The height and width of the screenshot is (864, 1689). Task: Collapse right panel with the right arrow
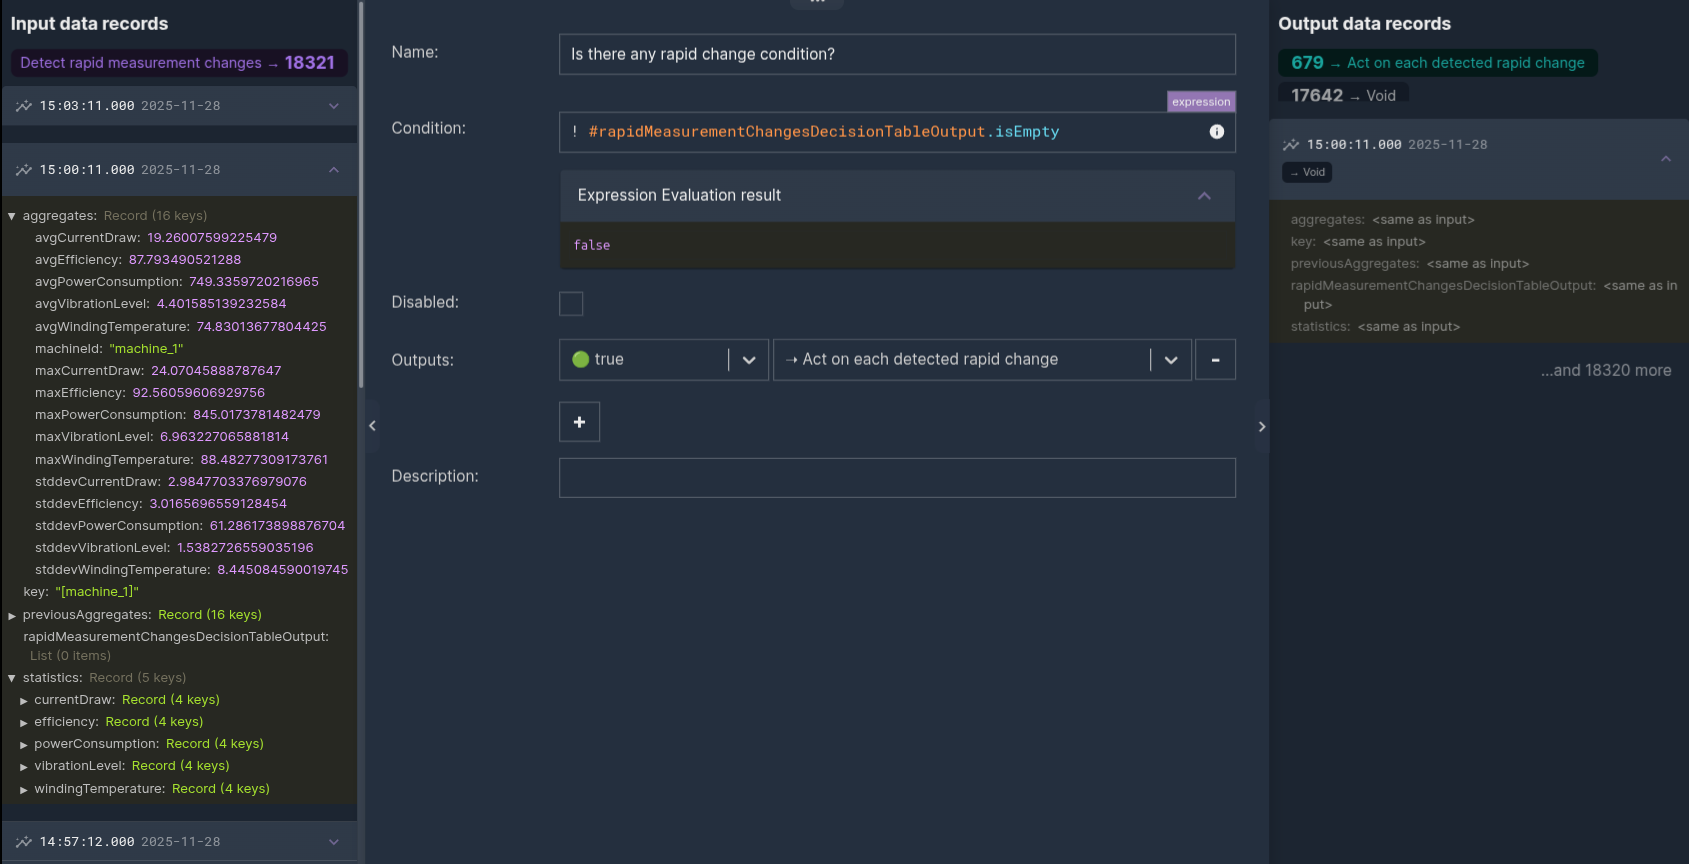[x=1261, y=427]
